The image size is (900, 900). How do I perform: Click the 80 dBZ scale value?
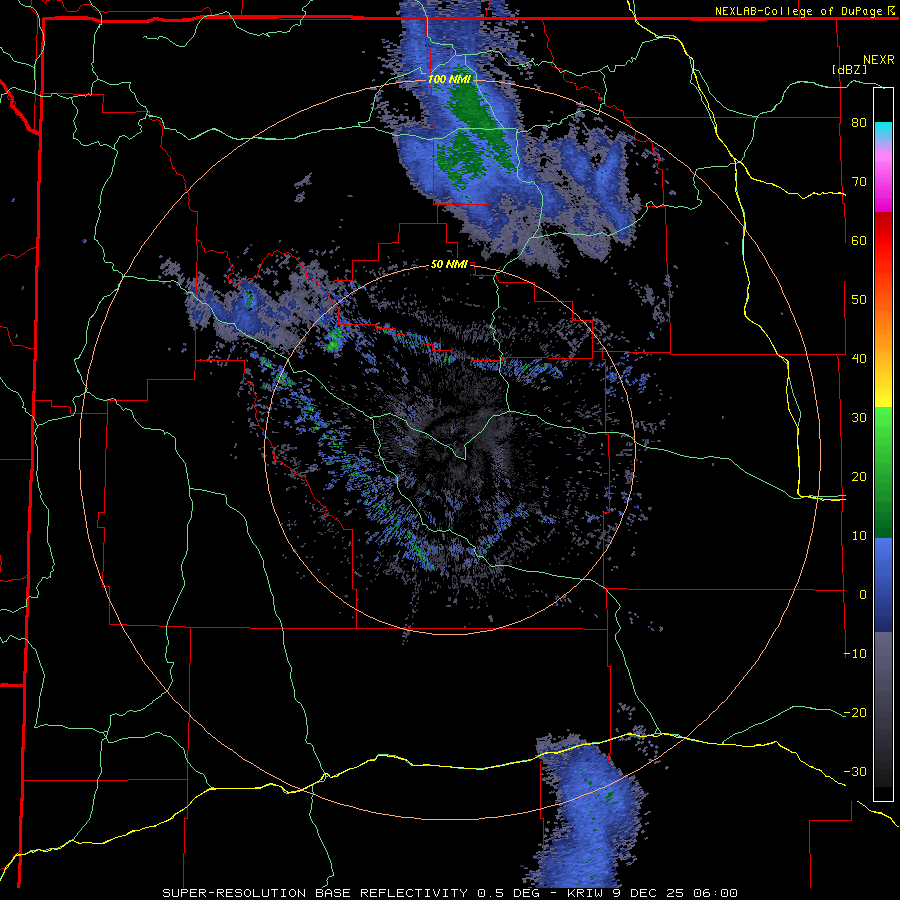[x=859, y=123]
